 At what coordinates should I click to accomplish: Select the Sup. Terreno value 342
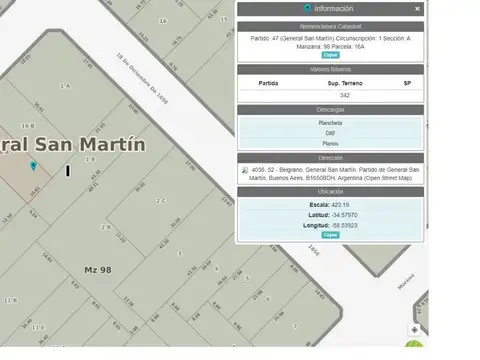point(345,95)
